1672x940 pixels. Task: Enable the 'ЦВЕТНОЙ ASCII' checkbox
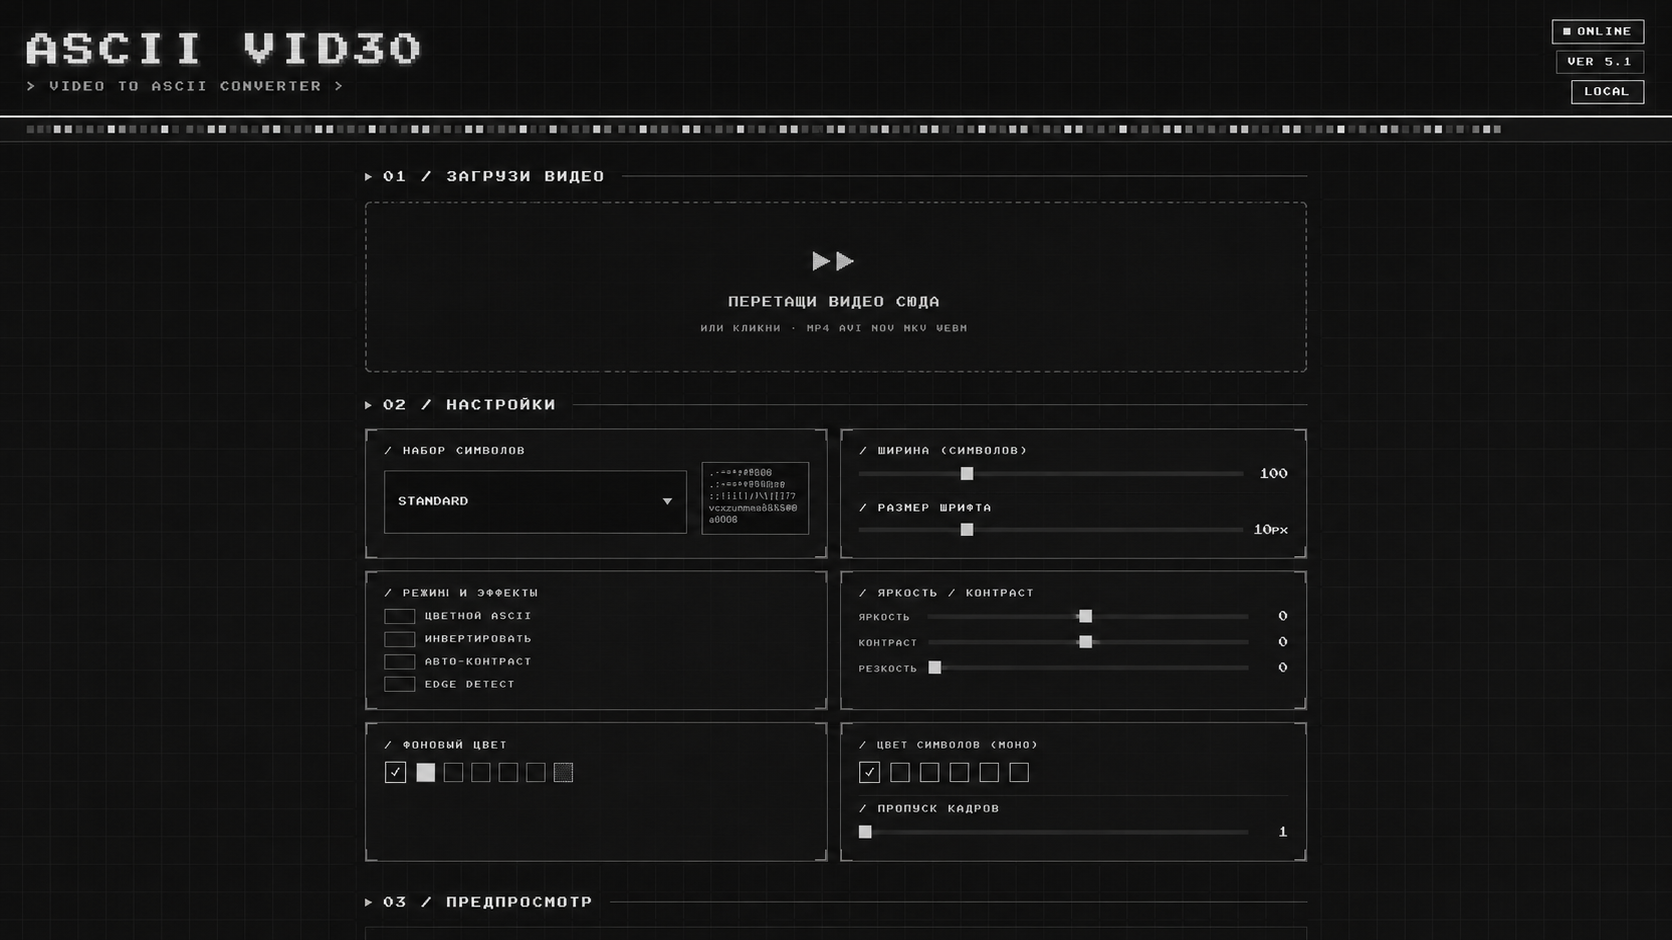point(399,616)
